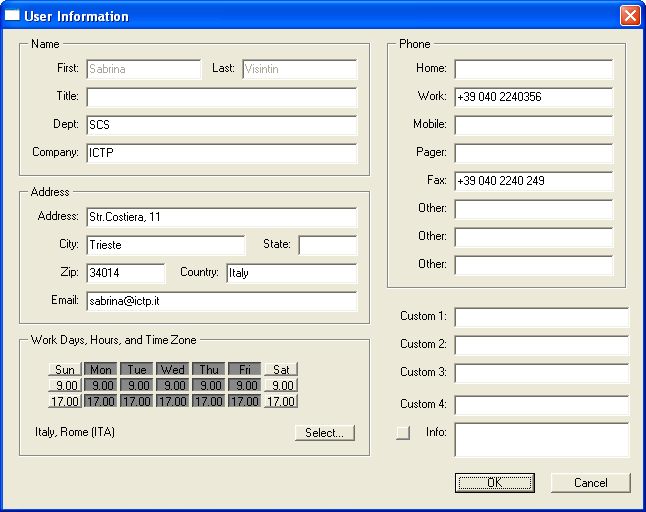The height and width of the screenshot is (512, 646).
Task: Close the User Information dialog
Action: point(629,16)
